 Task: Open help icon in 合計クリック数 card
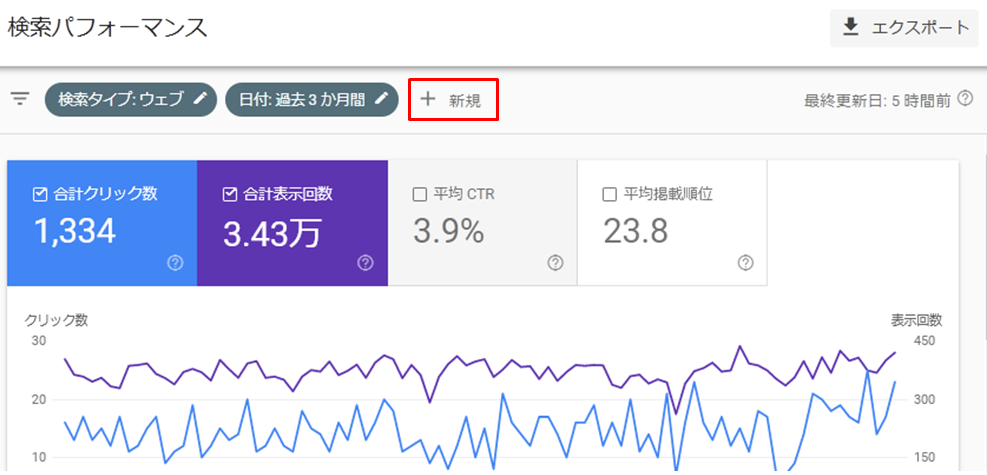point(176,263)
